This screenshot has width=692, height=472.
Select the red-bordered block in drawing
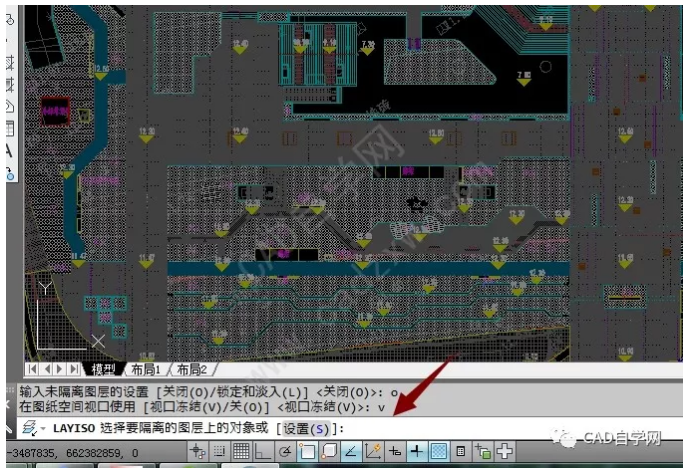click(x=55, y=111)
